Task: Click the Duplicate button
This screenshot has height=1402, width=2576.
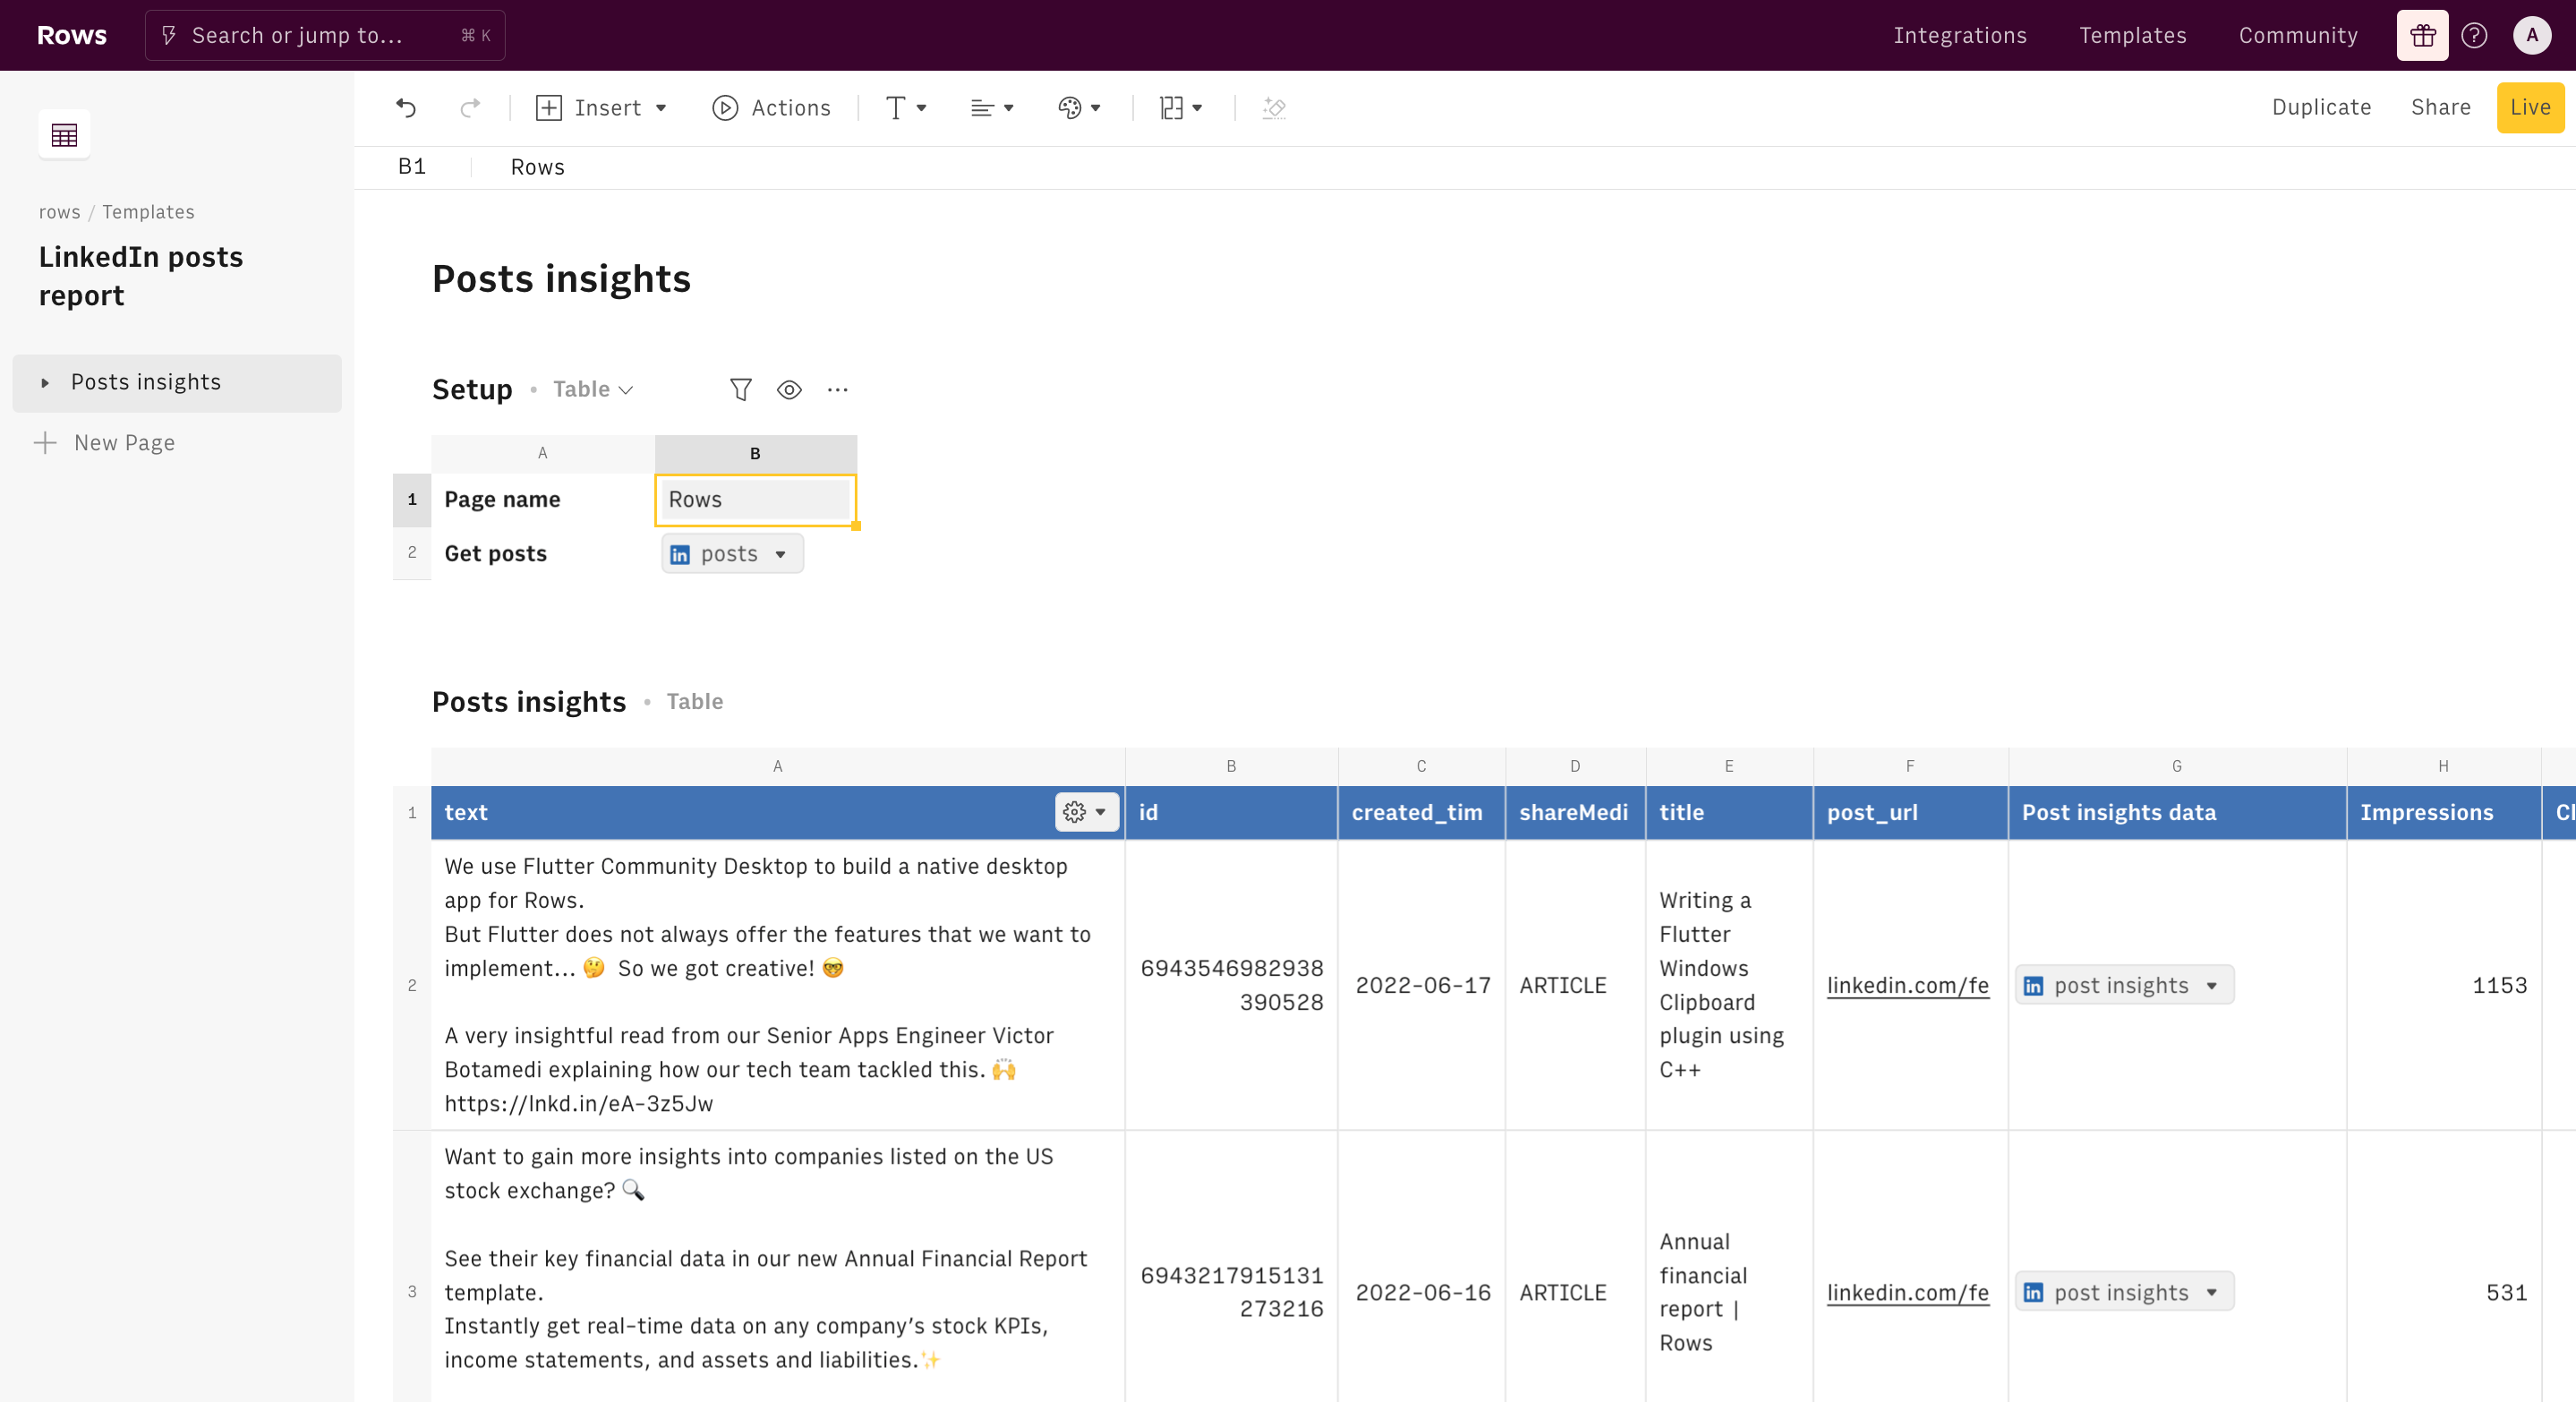Action: pyautogui.click(x=2320, y=108)
